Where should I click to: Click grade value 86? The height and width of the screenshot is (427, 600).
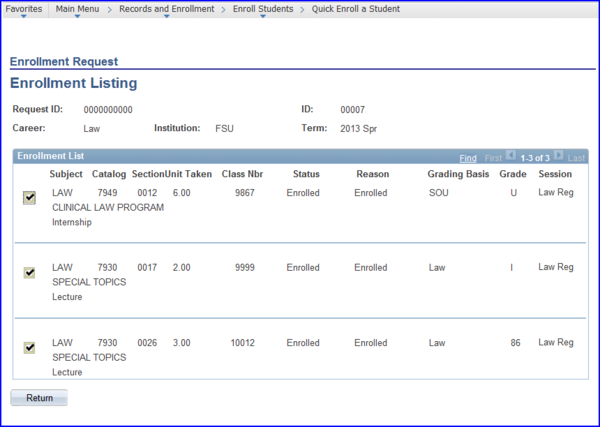[x=515, y=342]
